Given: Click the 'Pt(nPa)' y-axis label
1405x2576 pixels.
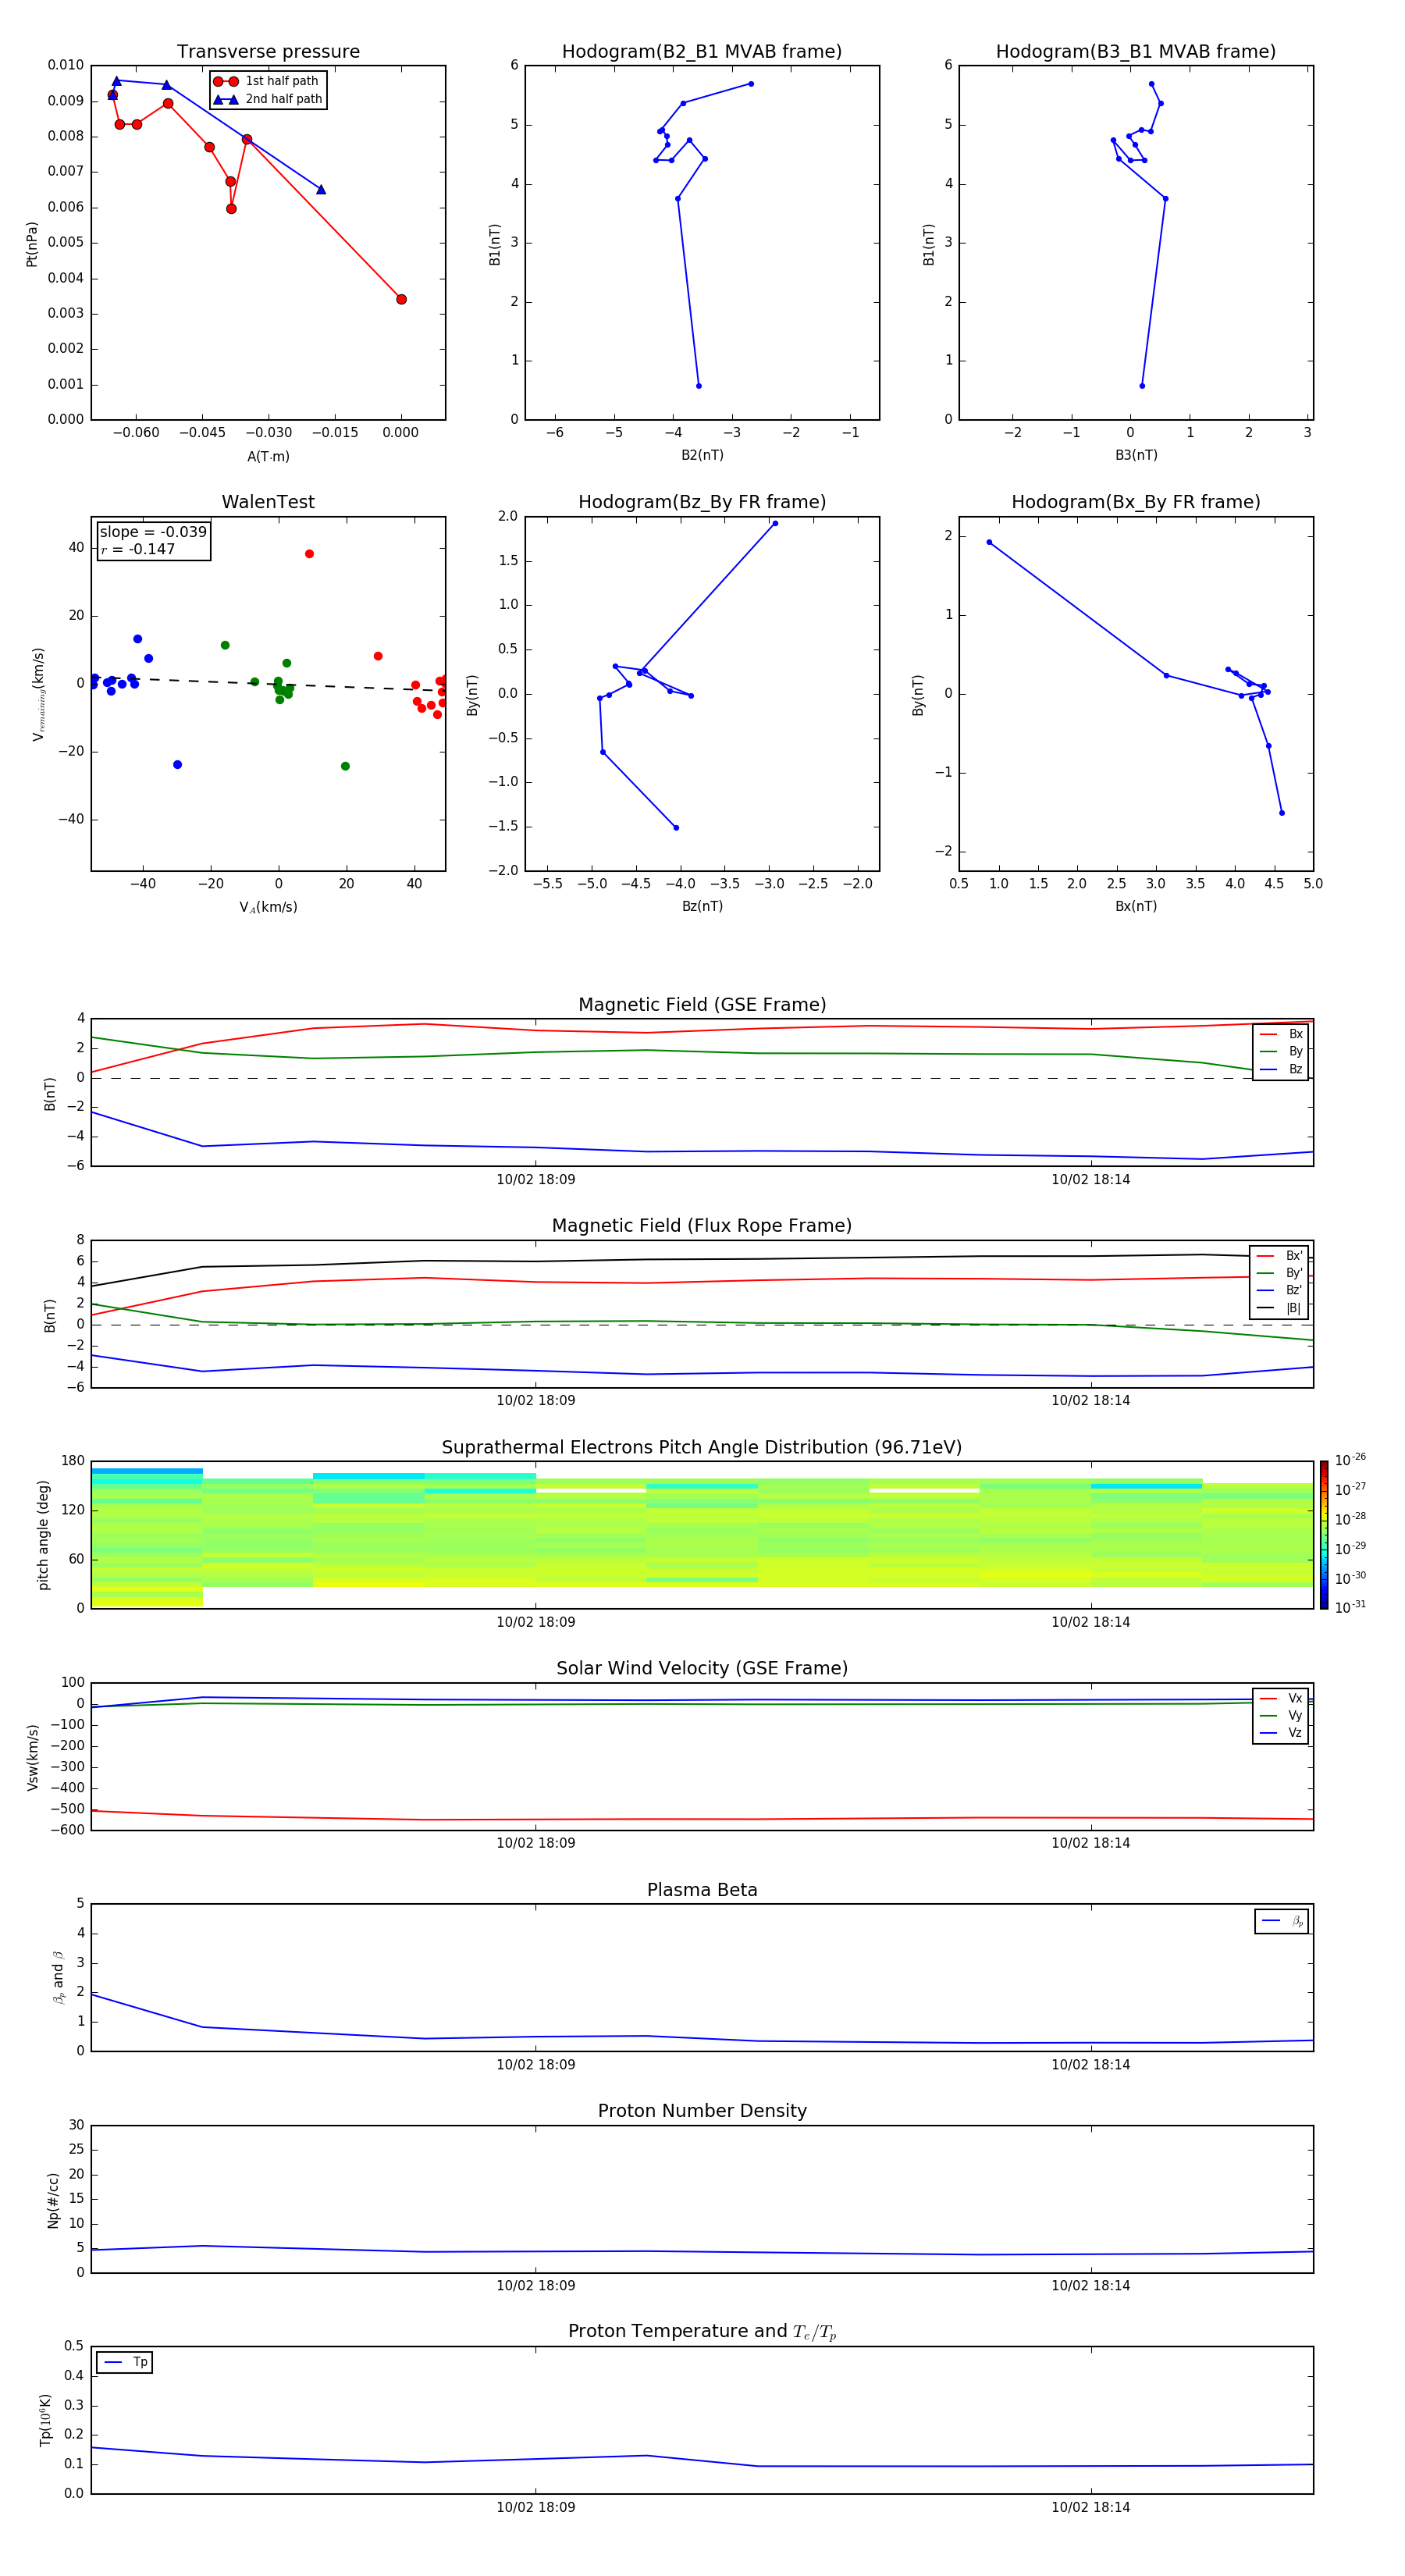Looking at the screenshot, I should [x=31, y=243].
